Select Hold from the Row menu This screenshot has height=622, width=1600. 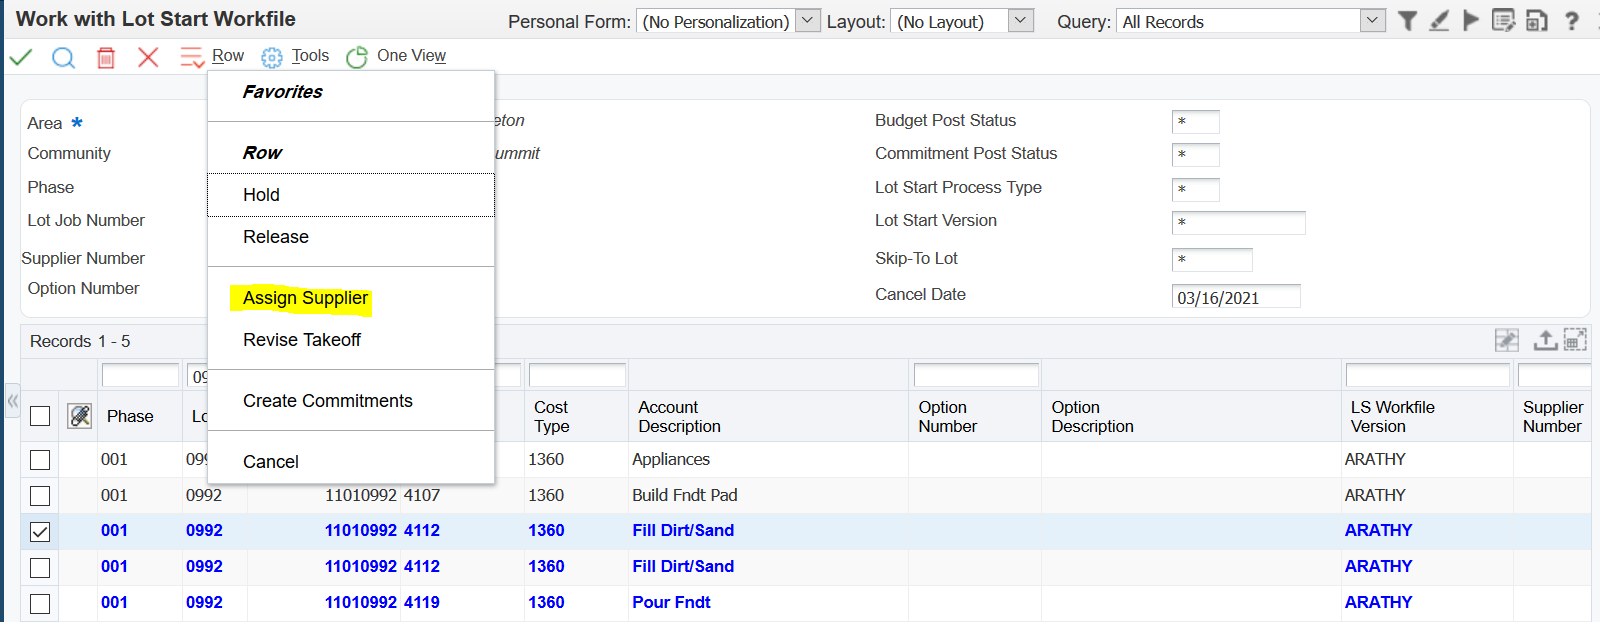point(351,195)
